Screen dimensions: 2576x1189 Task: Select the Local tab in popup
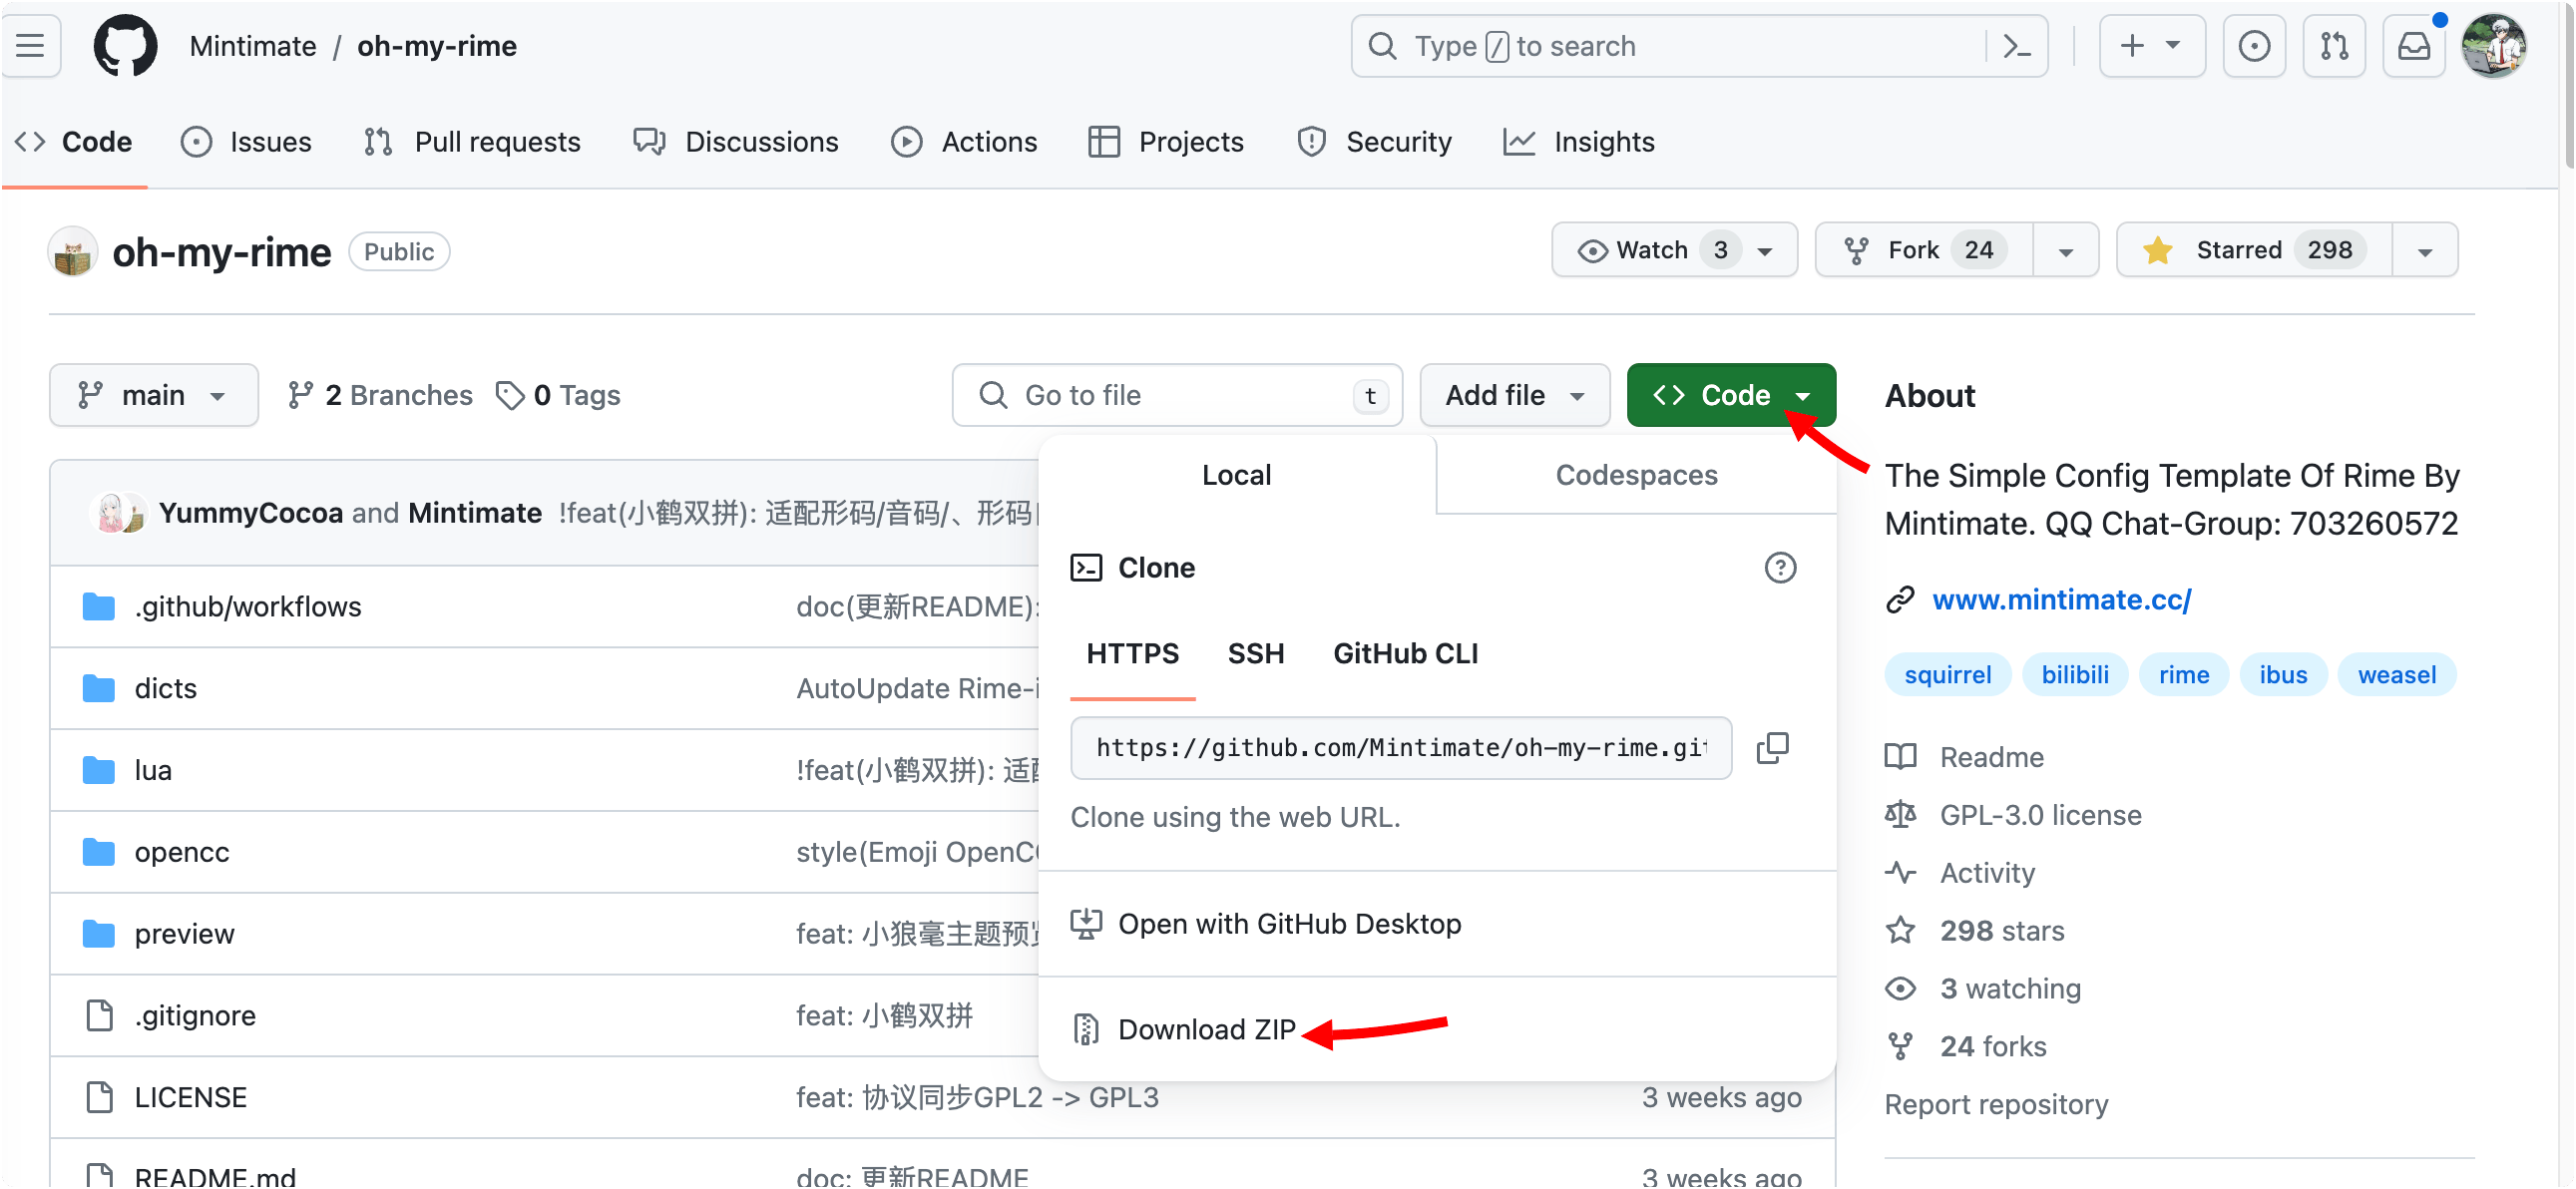(1236, 476)
